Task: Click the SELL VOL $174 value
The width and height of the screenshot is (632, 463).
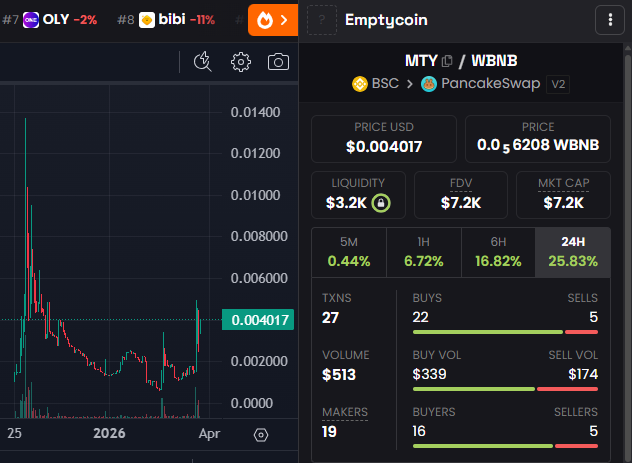Action: (583, 374)
